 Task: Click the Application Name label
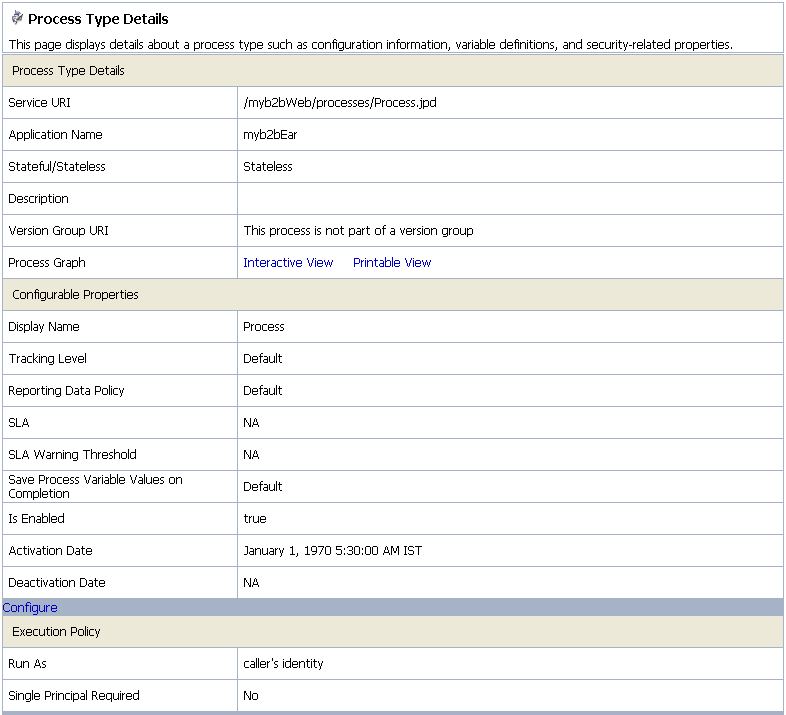[x=55, y=135]
